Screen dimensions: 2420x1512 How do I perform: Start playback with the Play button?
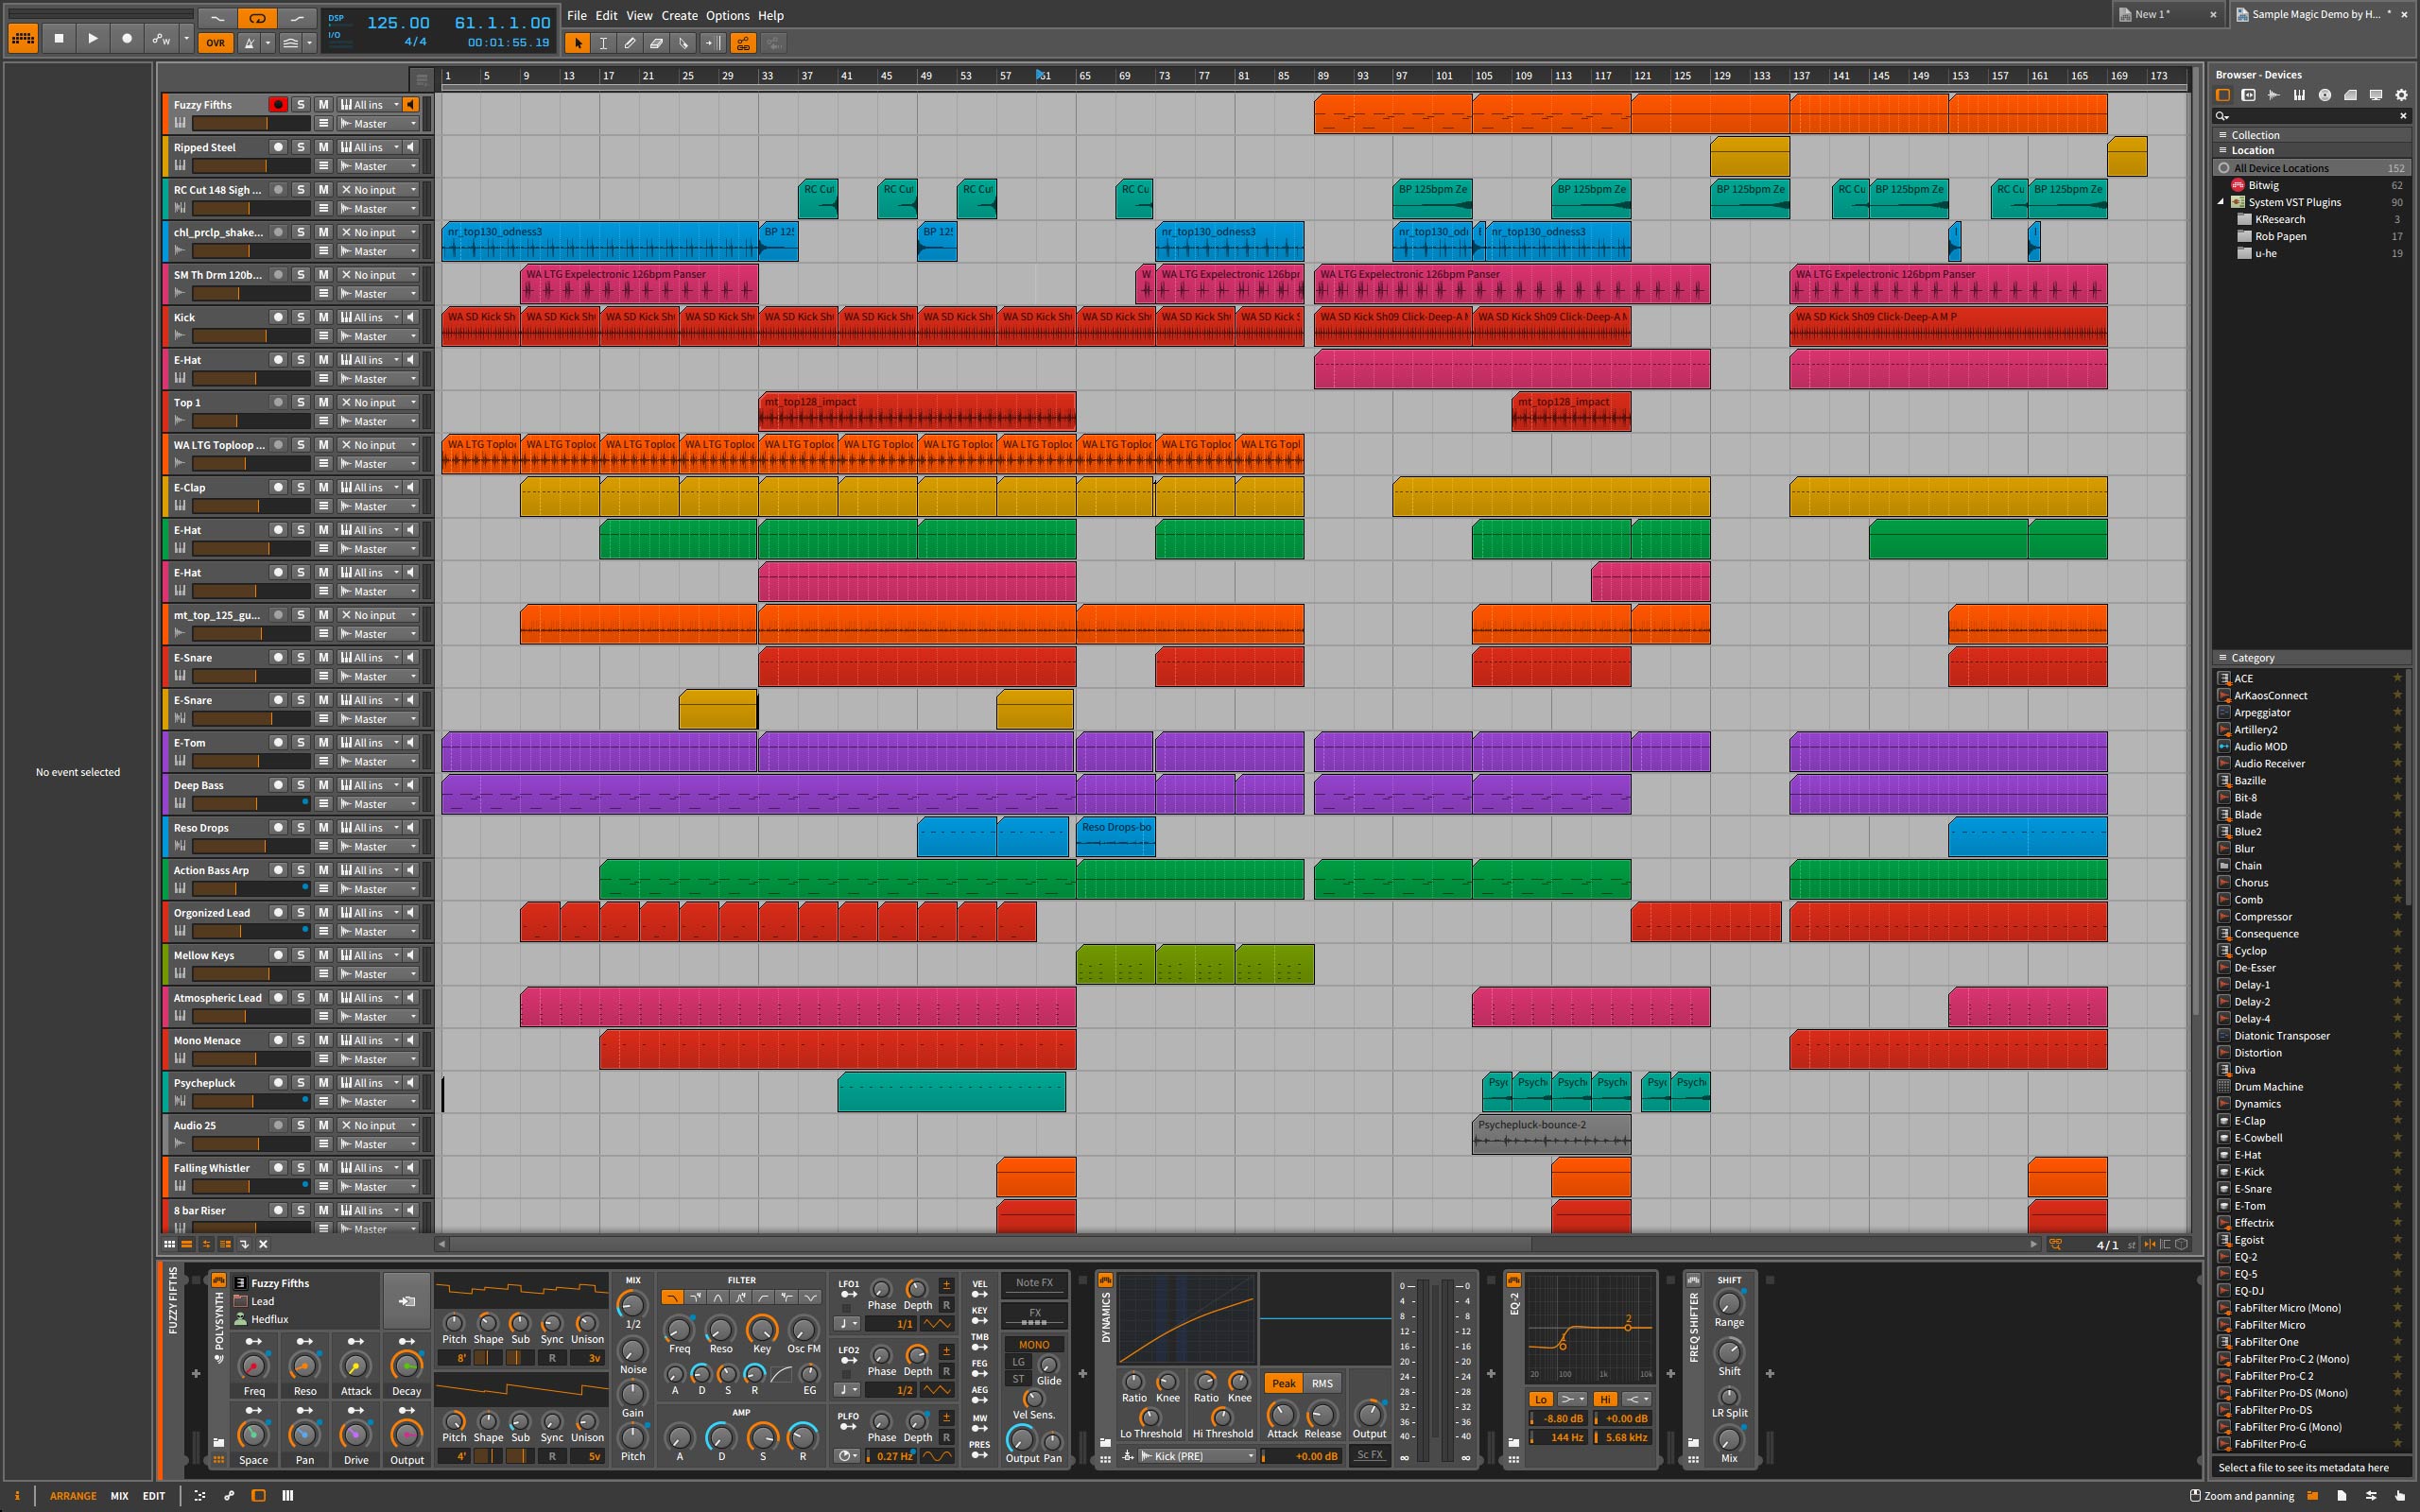pyautogui.click(x=93, y=39)
